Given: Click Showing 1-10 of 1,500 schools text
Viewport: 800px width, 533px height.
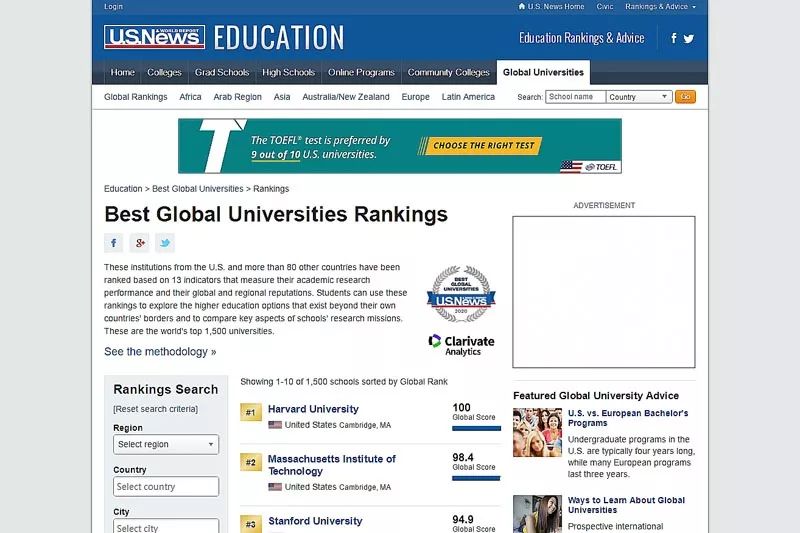Looking at the screenshot, I should 344,382.
